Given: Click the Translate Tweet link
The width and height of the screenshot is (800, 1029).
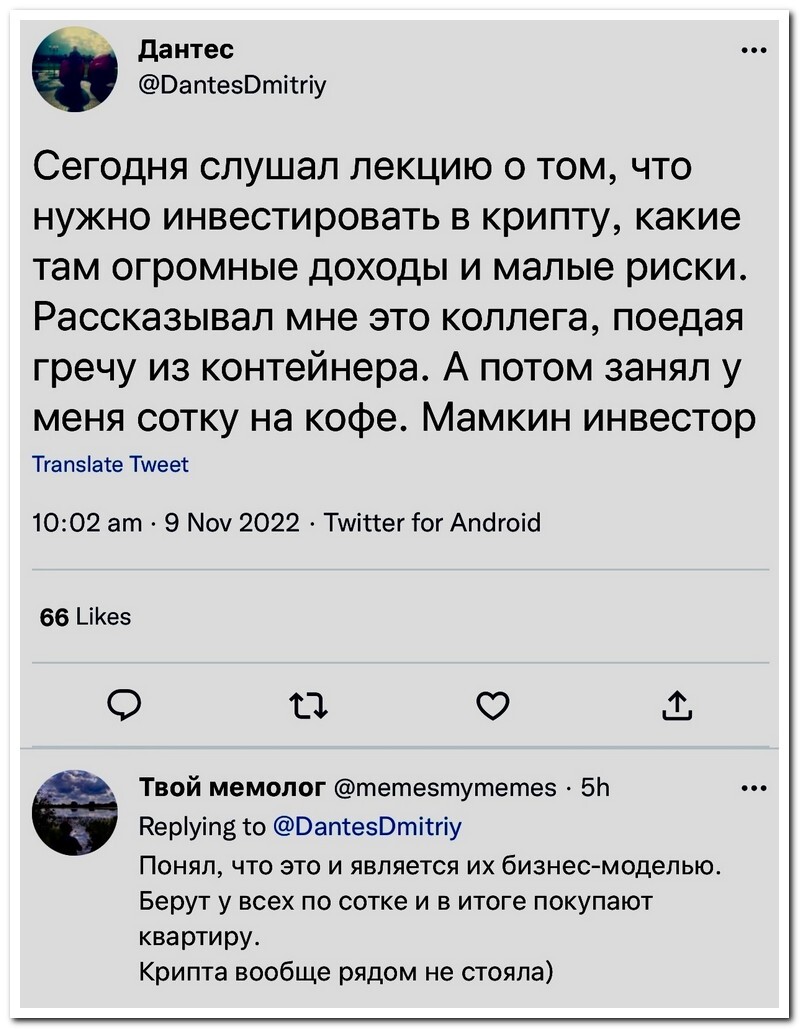Looking at the screenshot, I should 110,465.
